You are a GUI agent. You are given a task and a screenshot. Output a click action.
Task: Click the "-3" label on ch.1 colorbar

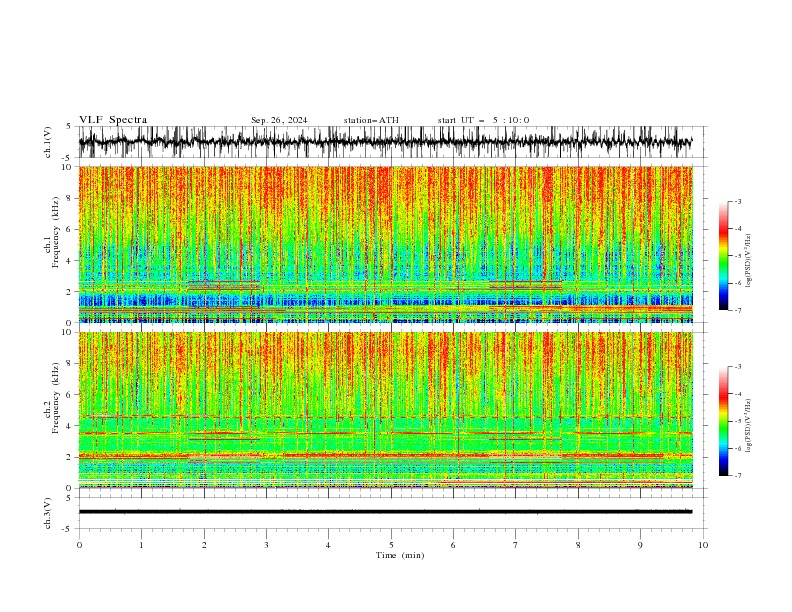pos(737,201)
